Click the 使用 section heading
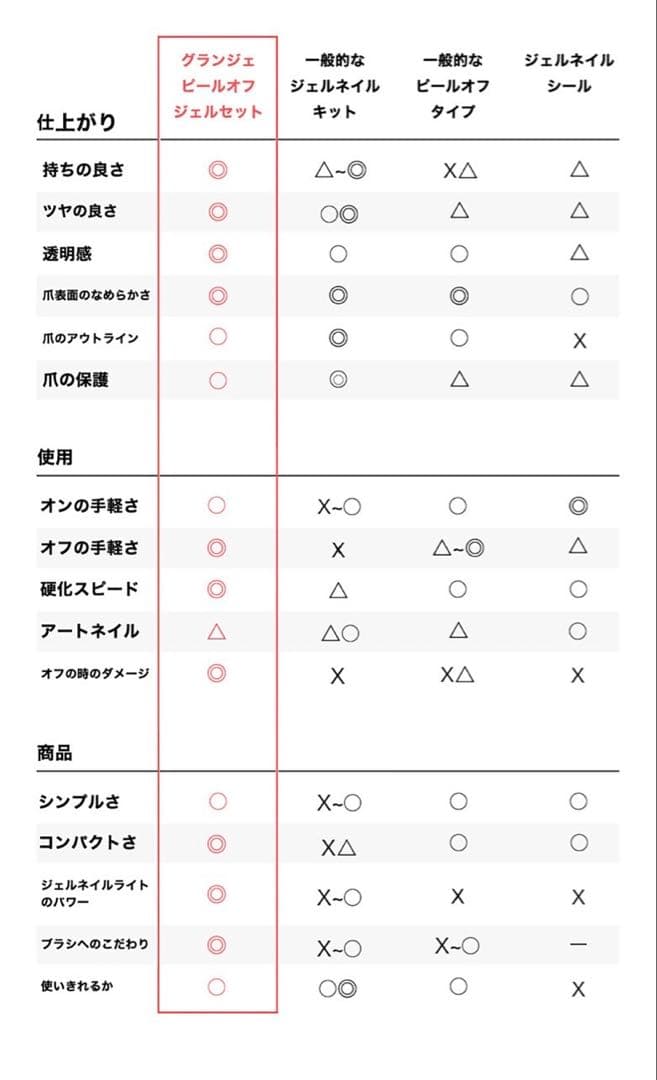This screenshot has width=657, height=1080. (55, 457)
